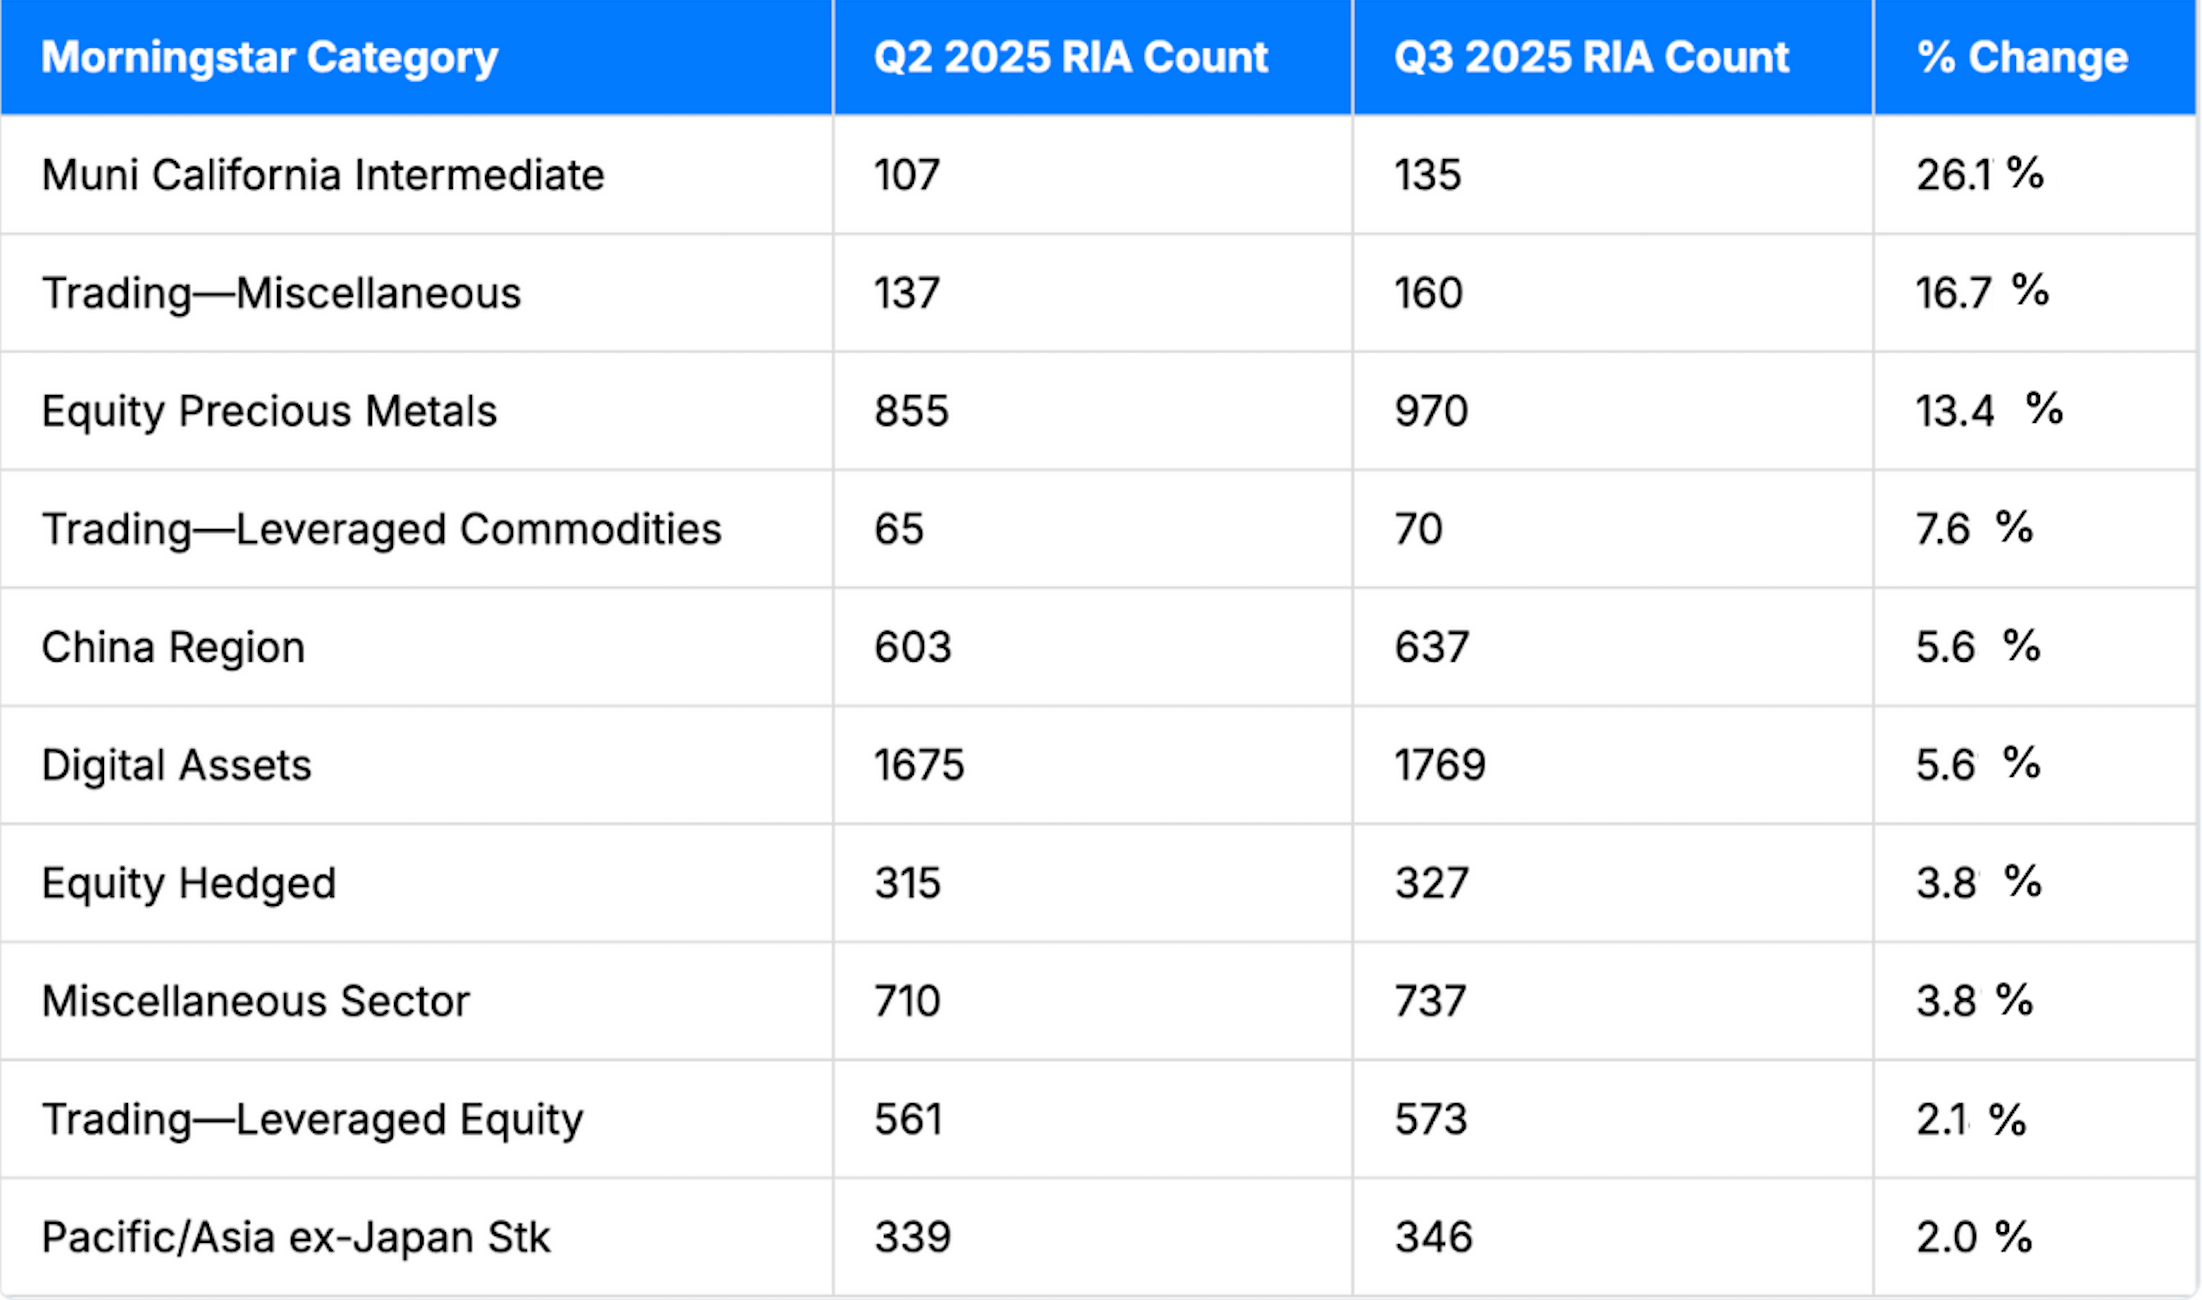Select the Trading—Leveraged Commodities cell
Screen dimensions: 2202x1300
(x=381, y=529)
